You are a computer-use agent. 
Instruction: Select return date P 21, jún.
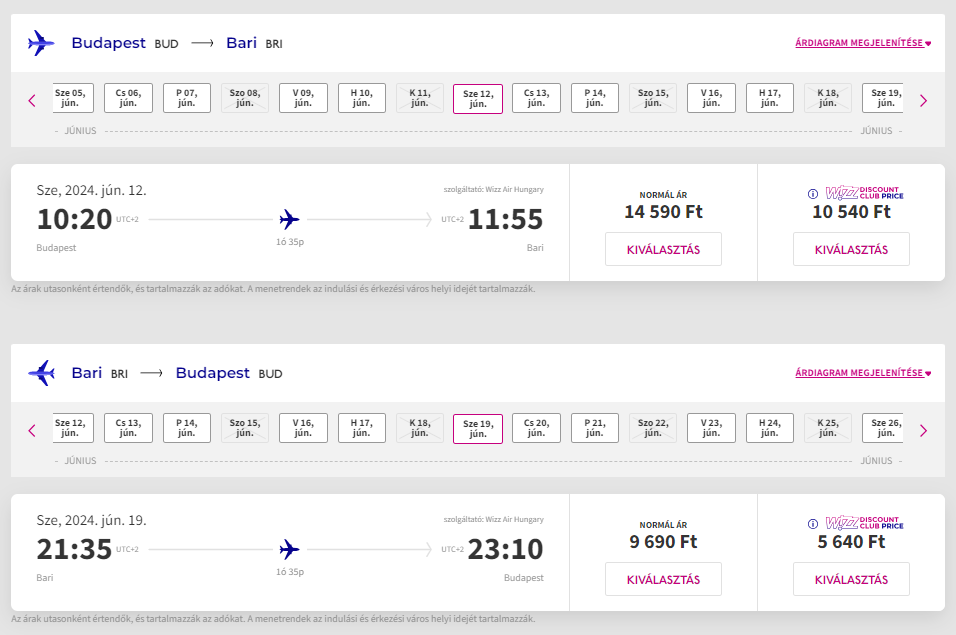(594, 428)
